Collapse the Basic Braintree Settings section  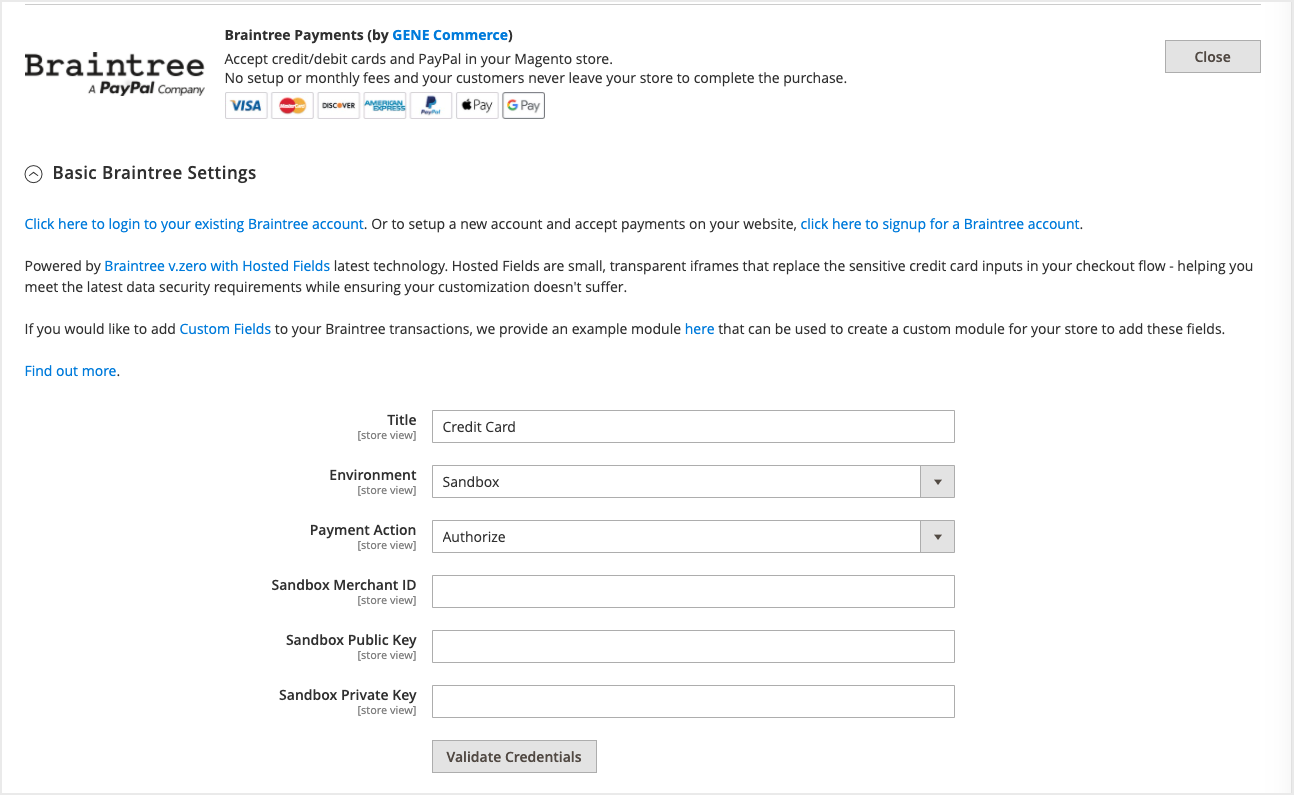click(x=34, y=174)
